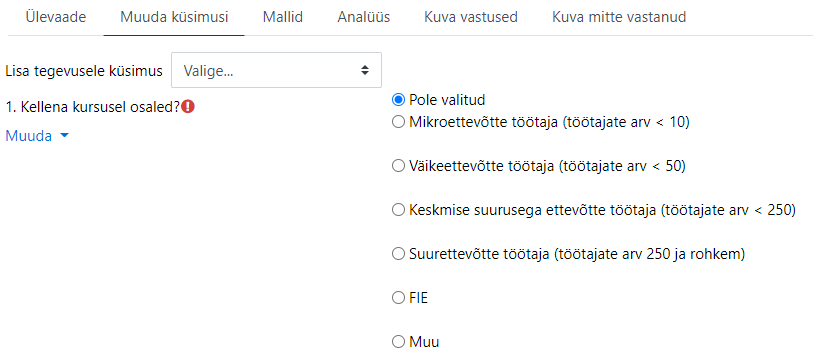Open the Valige question type dropdown
This screenshot has height=361, width=813.
pos(276,70)
